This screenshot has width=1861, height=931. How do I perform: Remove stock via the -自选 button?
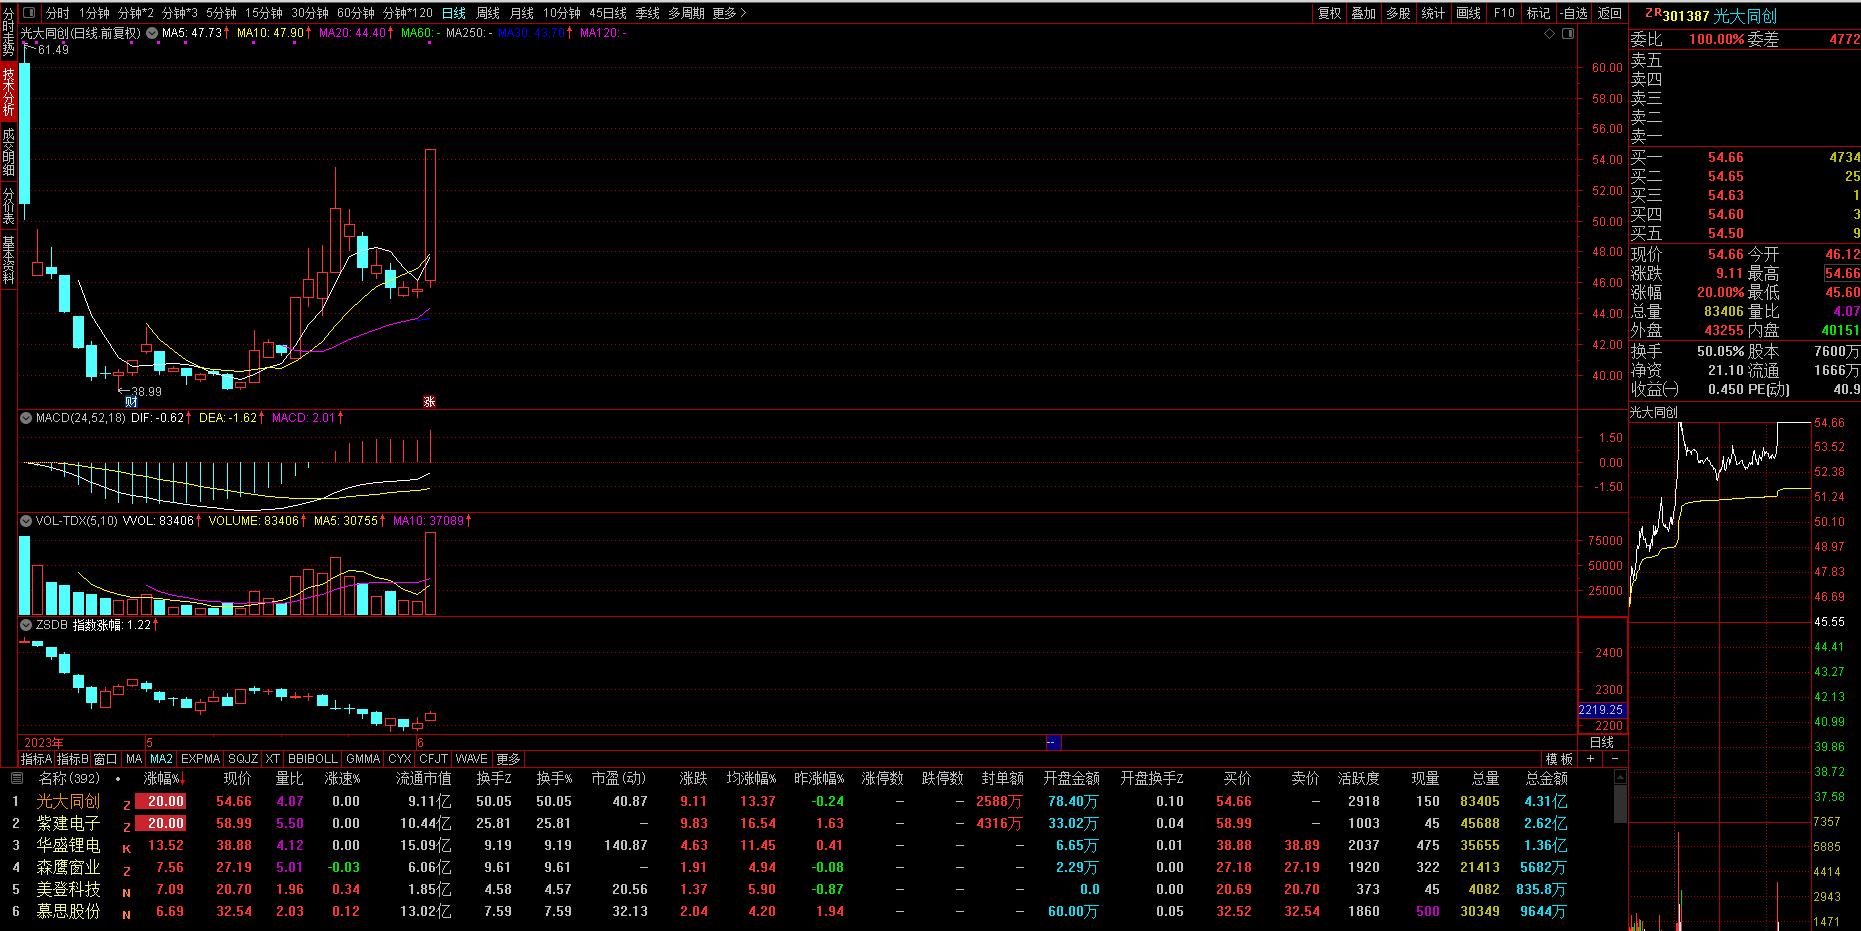coord(1574,13)
